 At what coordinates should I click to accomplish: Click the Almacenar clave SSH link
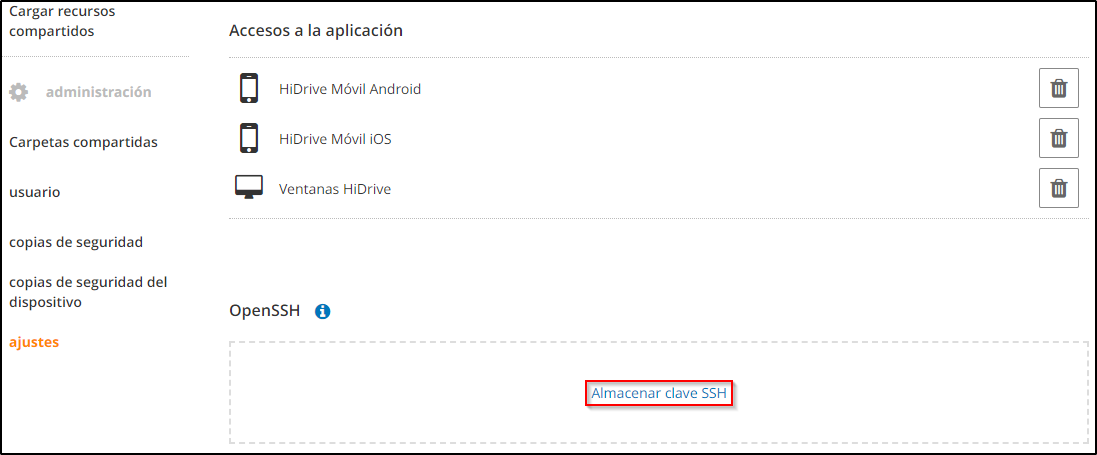(x=659, y=394)
